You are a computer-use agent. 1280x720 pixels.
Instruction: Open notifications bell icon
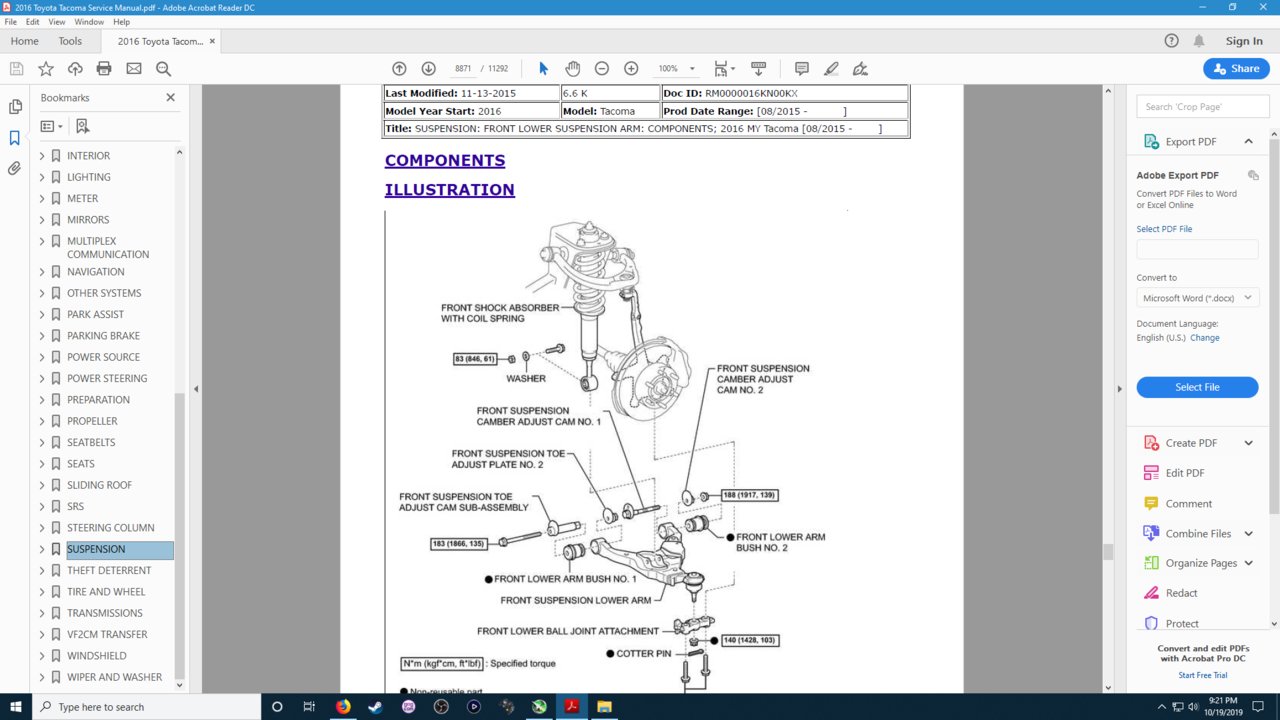[1199, 41]
